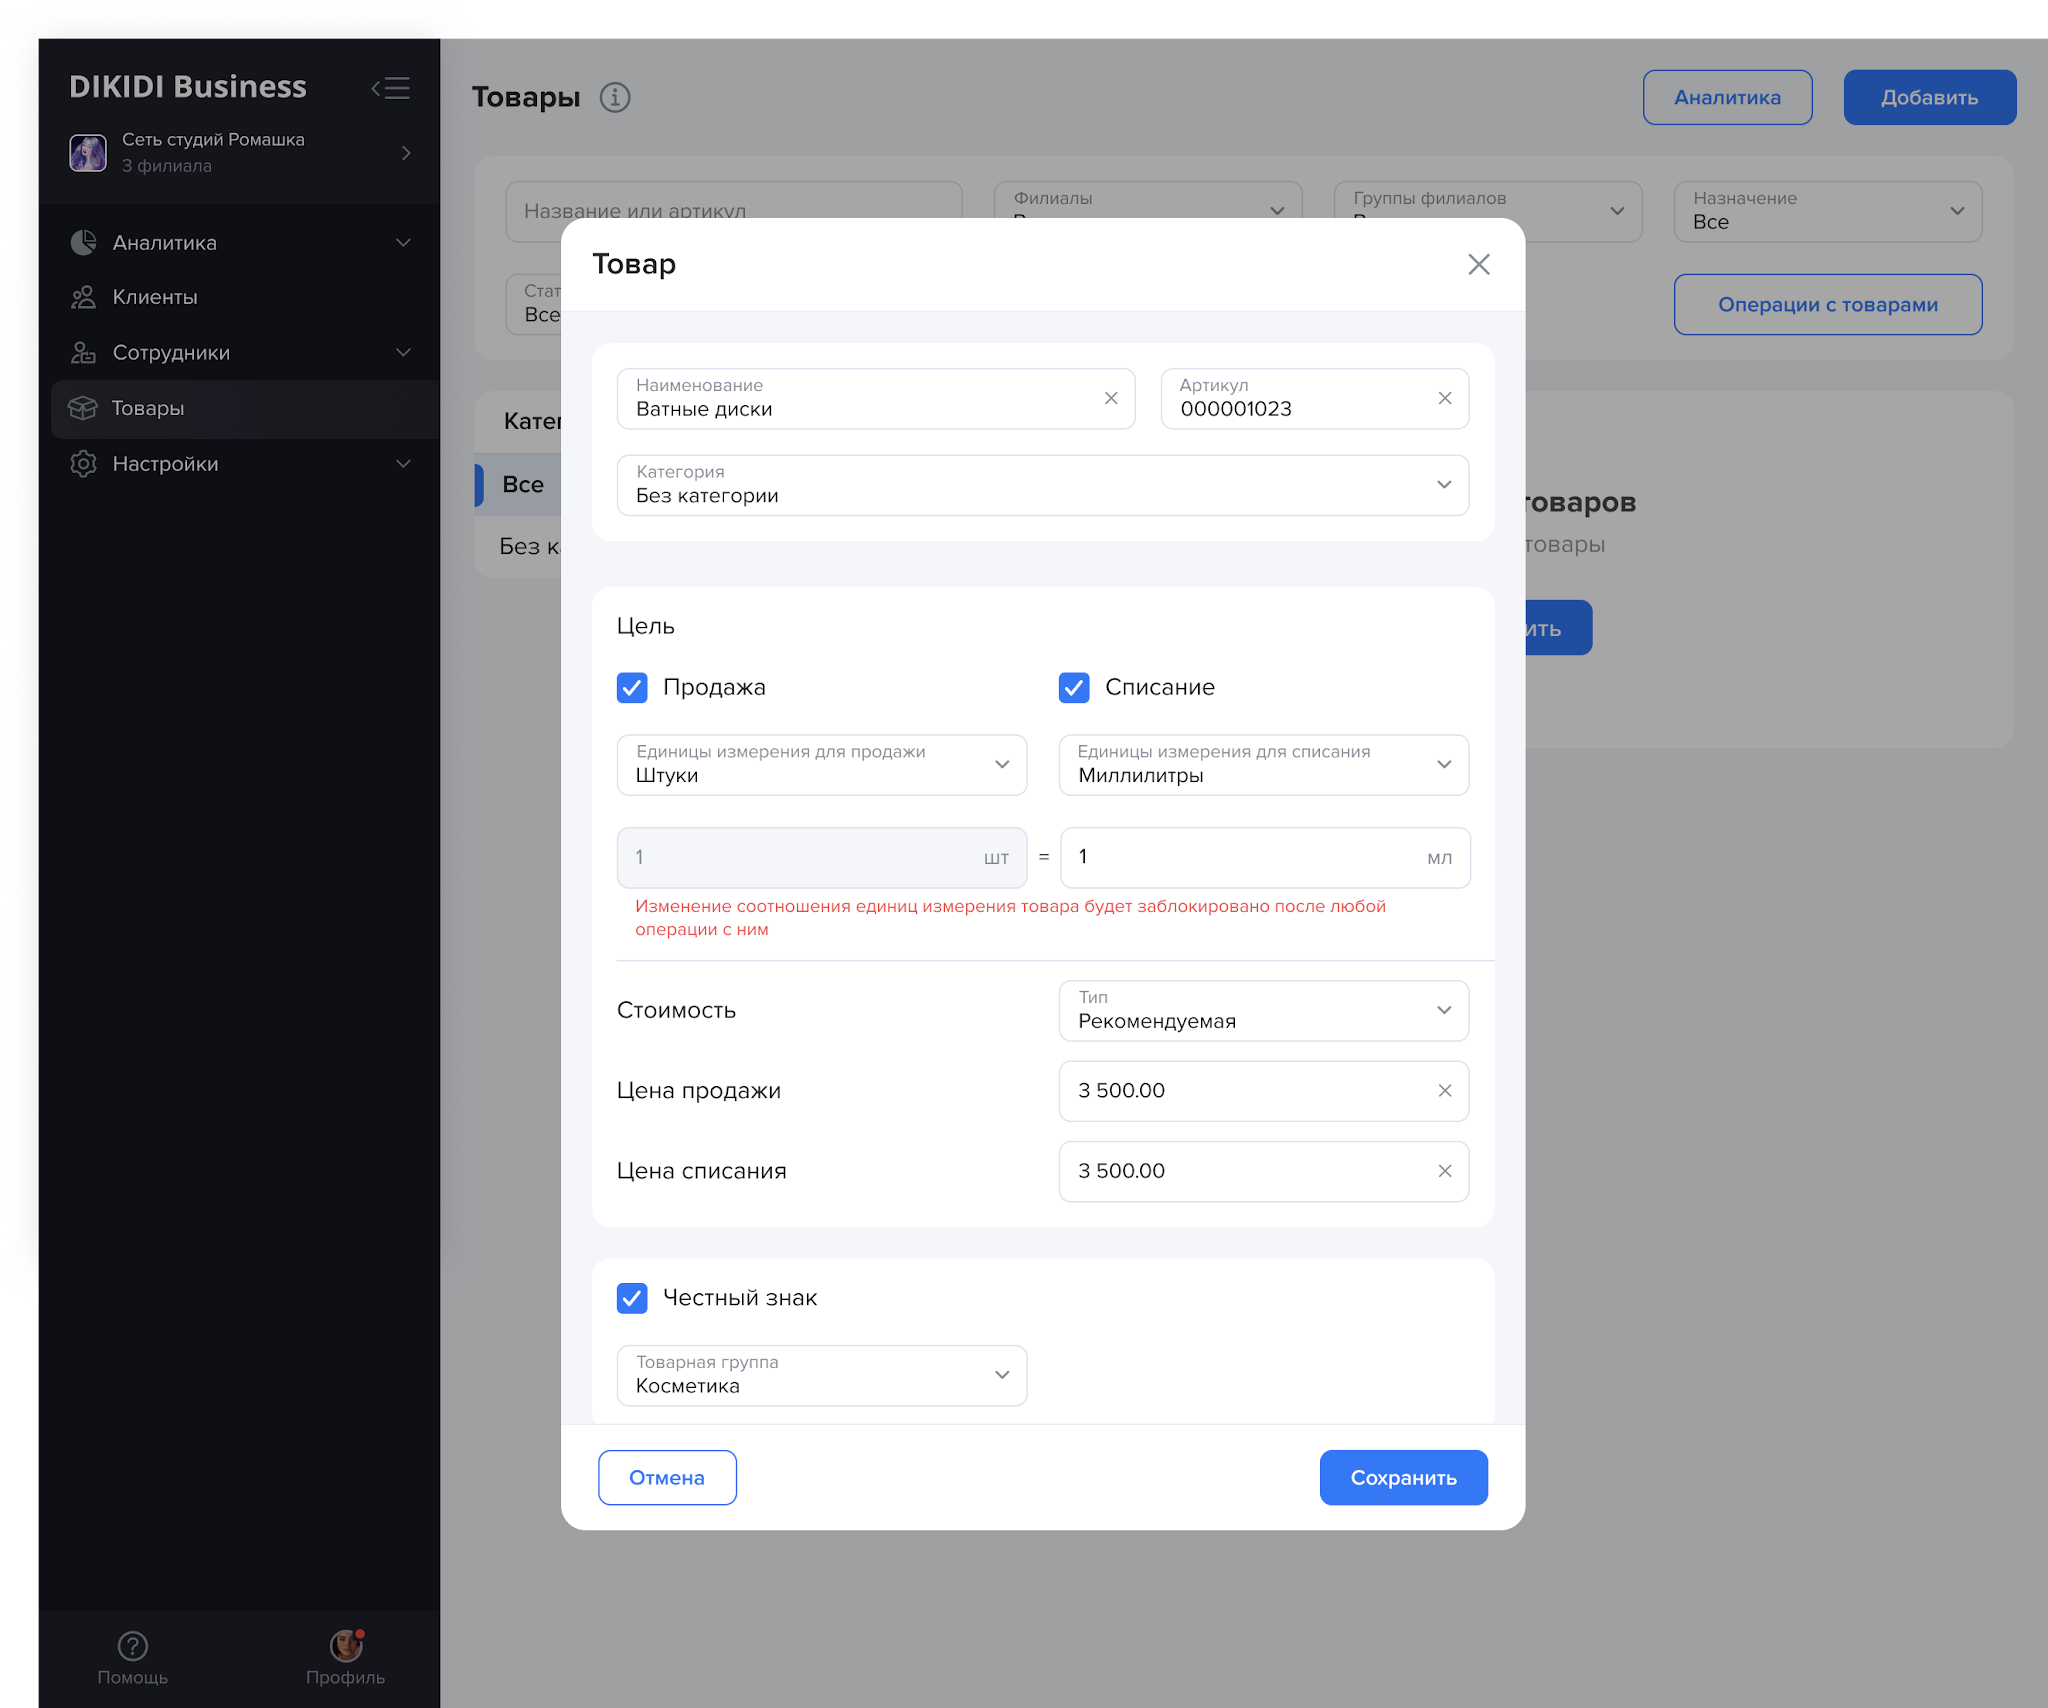2048x1708 pixels.
Task: Open the Назначение filter dropdown
Action: click(x=1828, y=211)
